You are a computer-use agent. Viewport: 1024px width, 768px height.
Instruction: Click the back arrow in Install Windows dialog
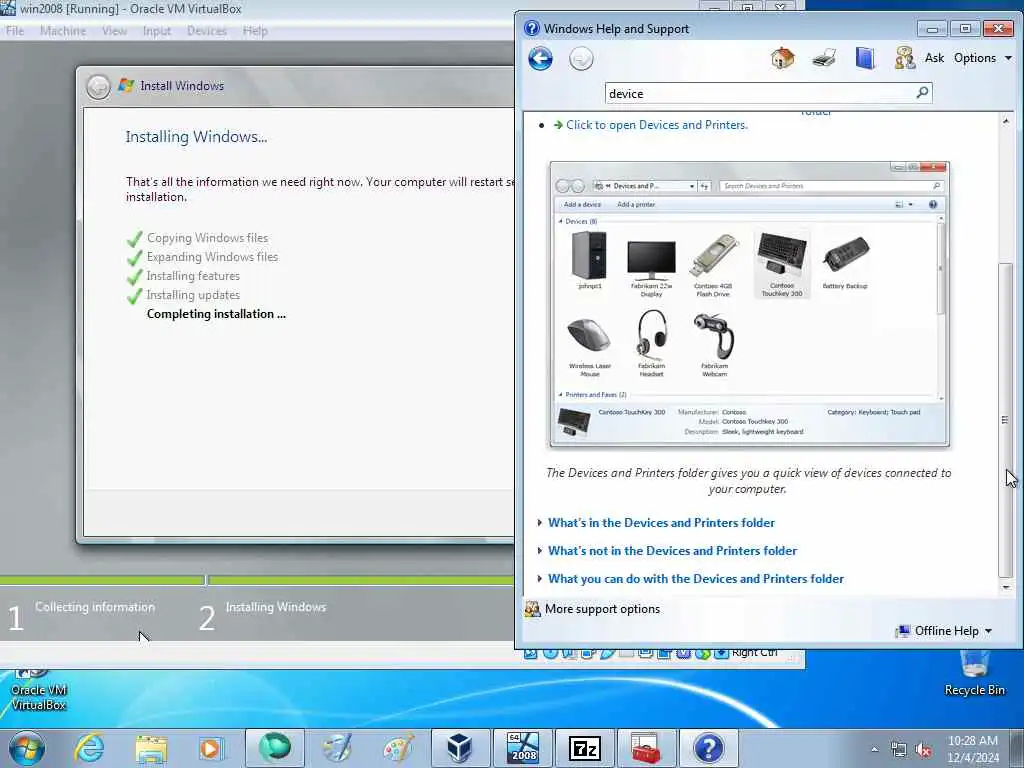pos(99,86)
